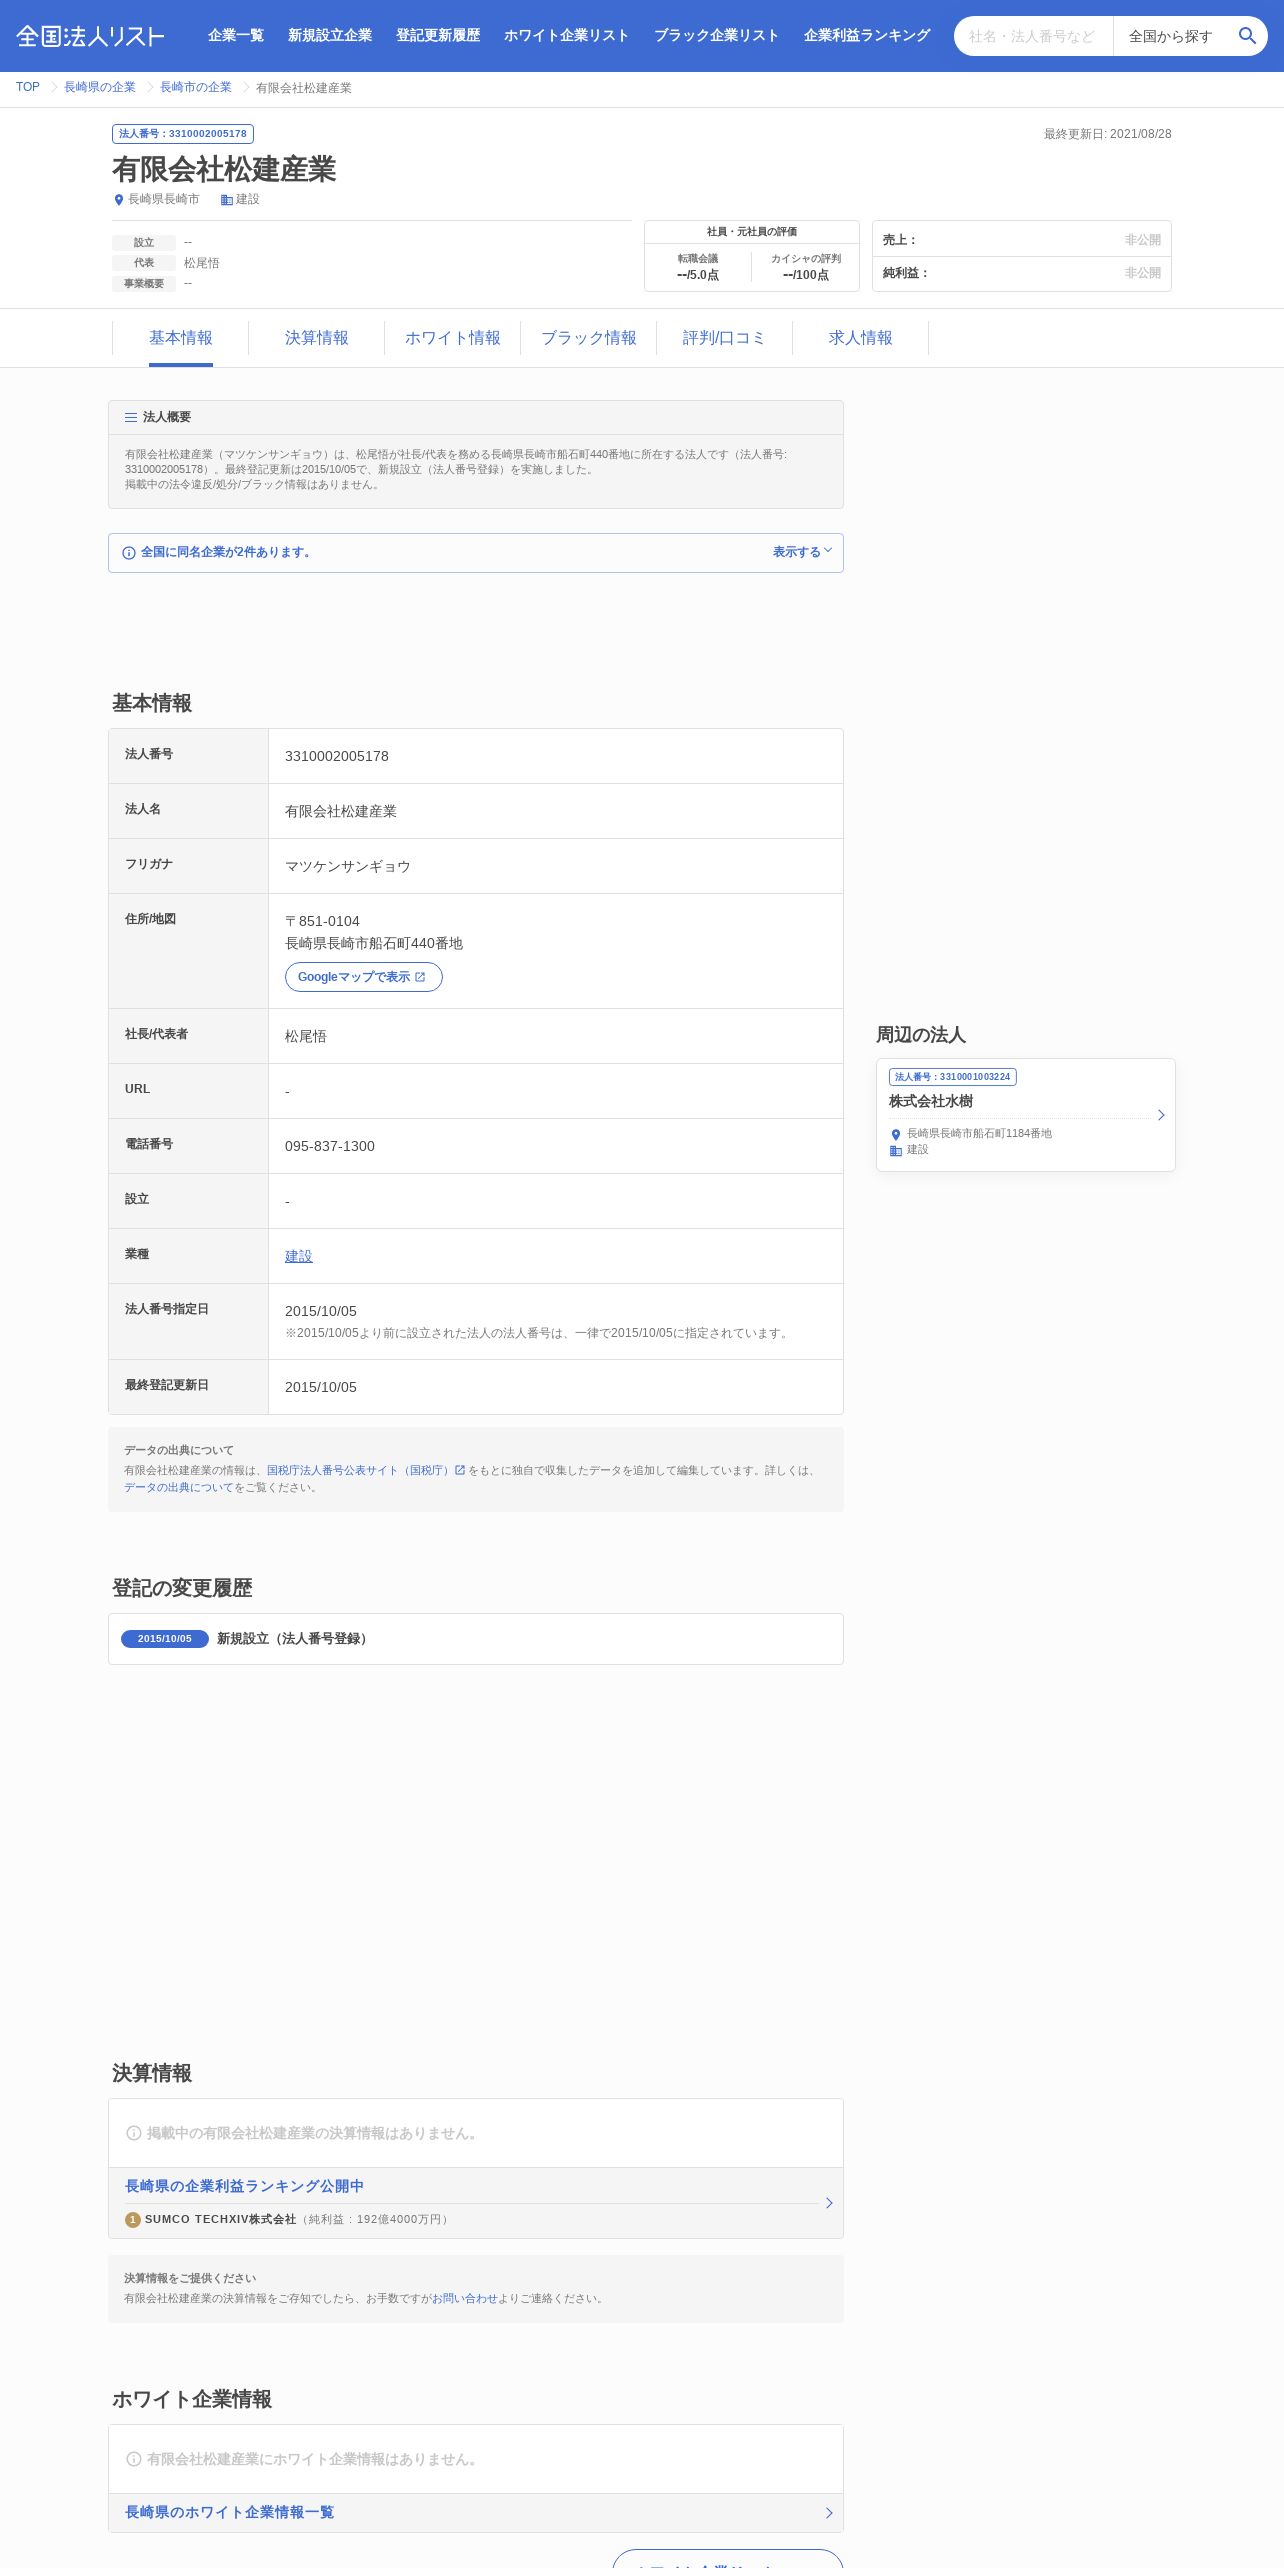Click arrow on 長崎県のホワイト企業情報一覧 row
This screenshot has height=2568, width=1284.
point(829,2512)
